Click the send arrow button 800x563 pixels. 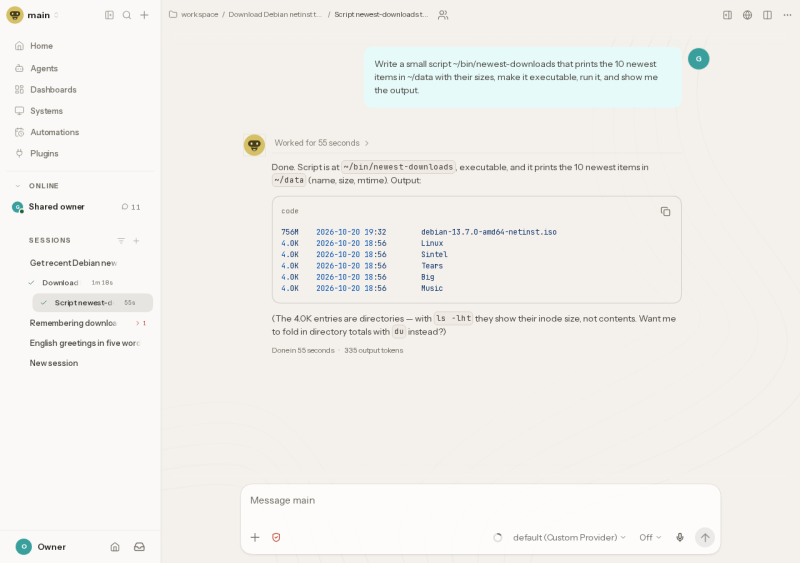pos(705,537)
